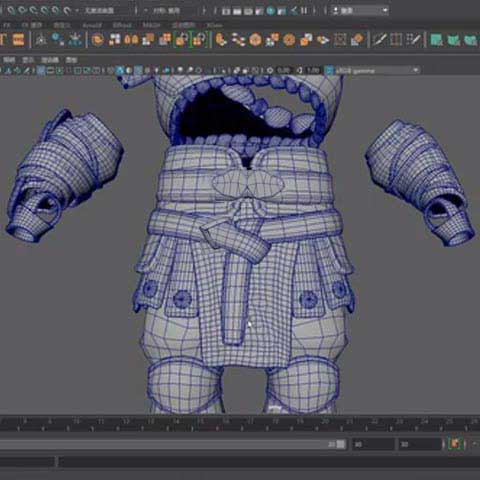Open the Render View window icon

point(226,11)
